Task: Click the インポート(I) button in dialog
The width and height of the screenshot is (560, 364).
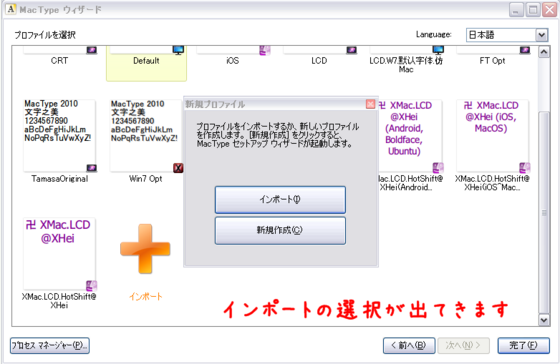Action: click(x=280, y=199)
